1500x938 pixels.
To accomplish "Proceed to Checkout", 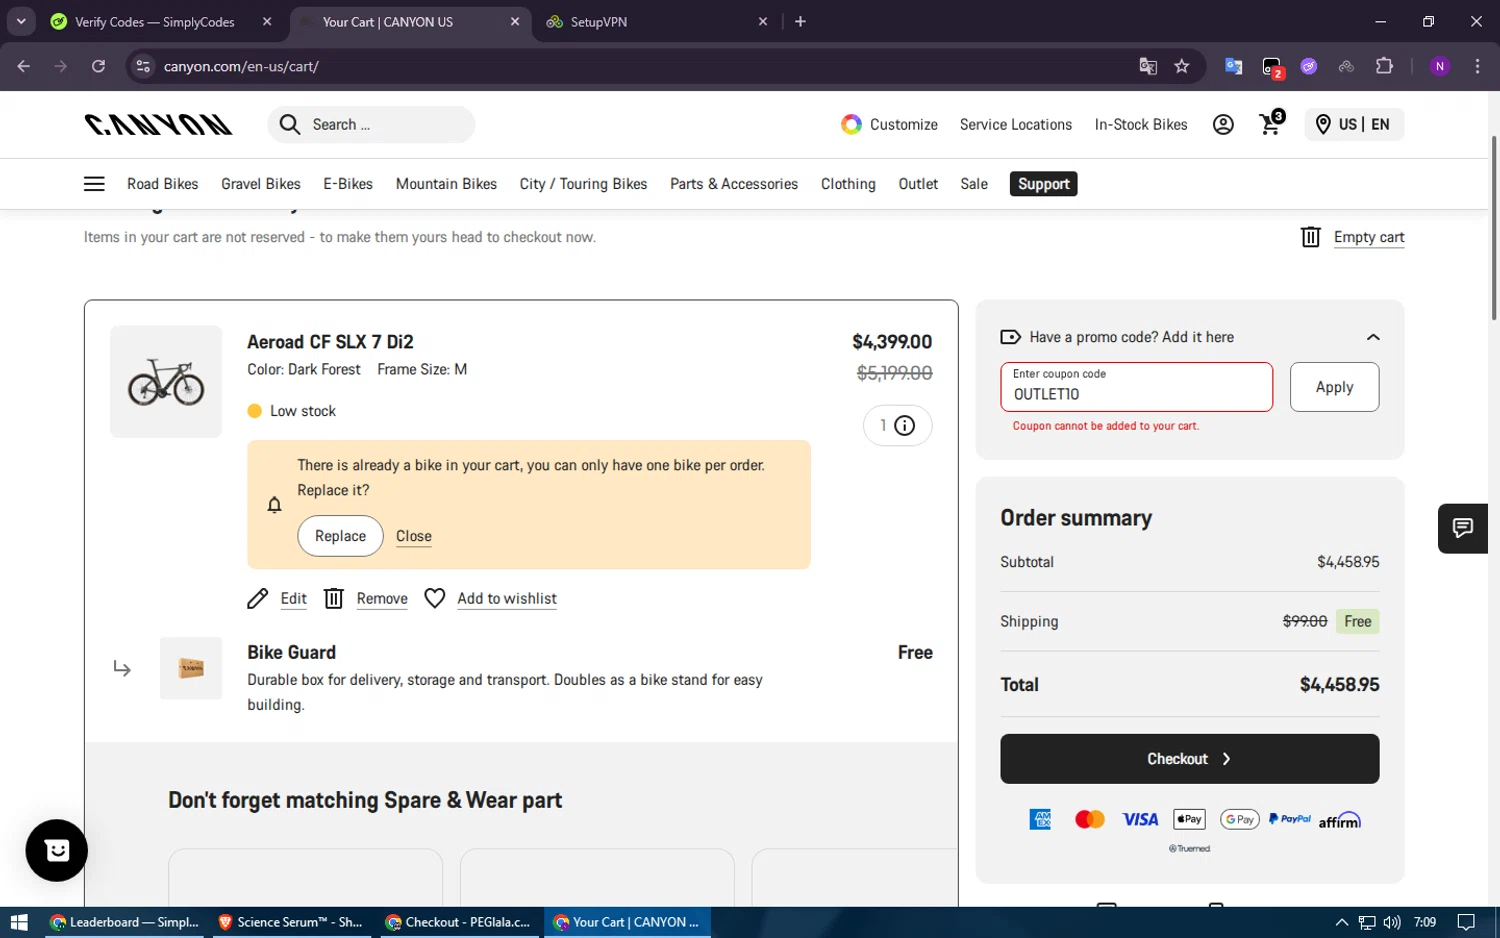I will (1189, 759).
